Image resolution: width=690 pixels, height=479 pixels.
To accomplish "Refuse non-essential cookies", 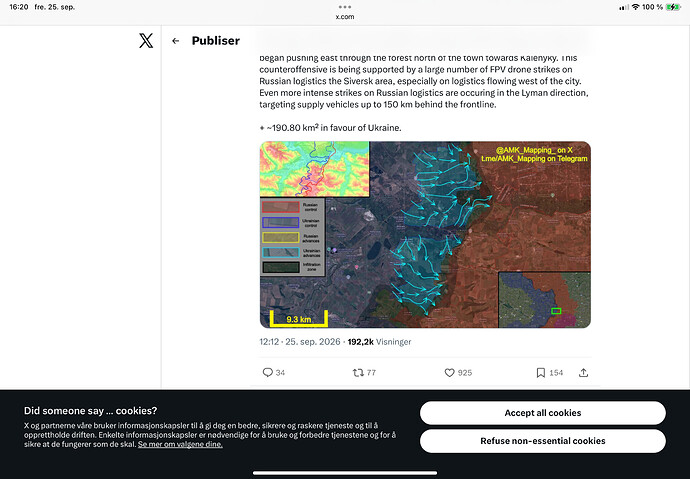I will 543,441.
